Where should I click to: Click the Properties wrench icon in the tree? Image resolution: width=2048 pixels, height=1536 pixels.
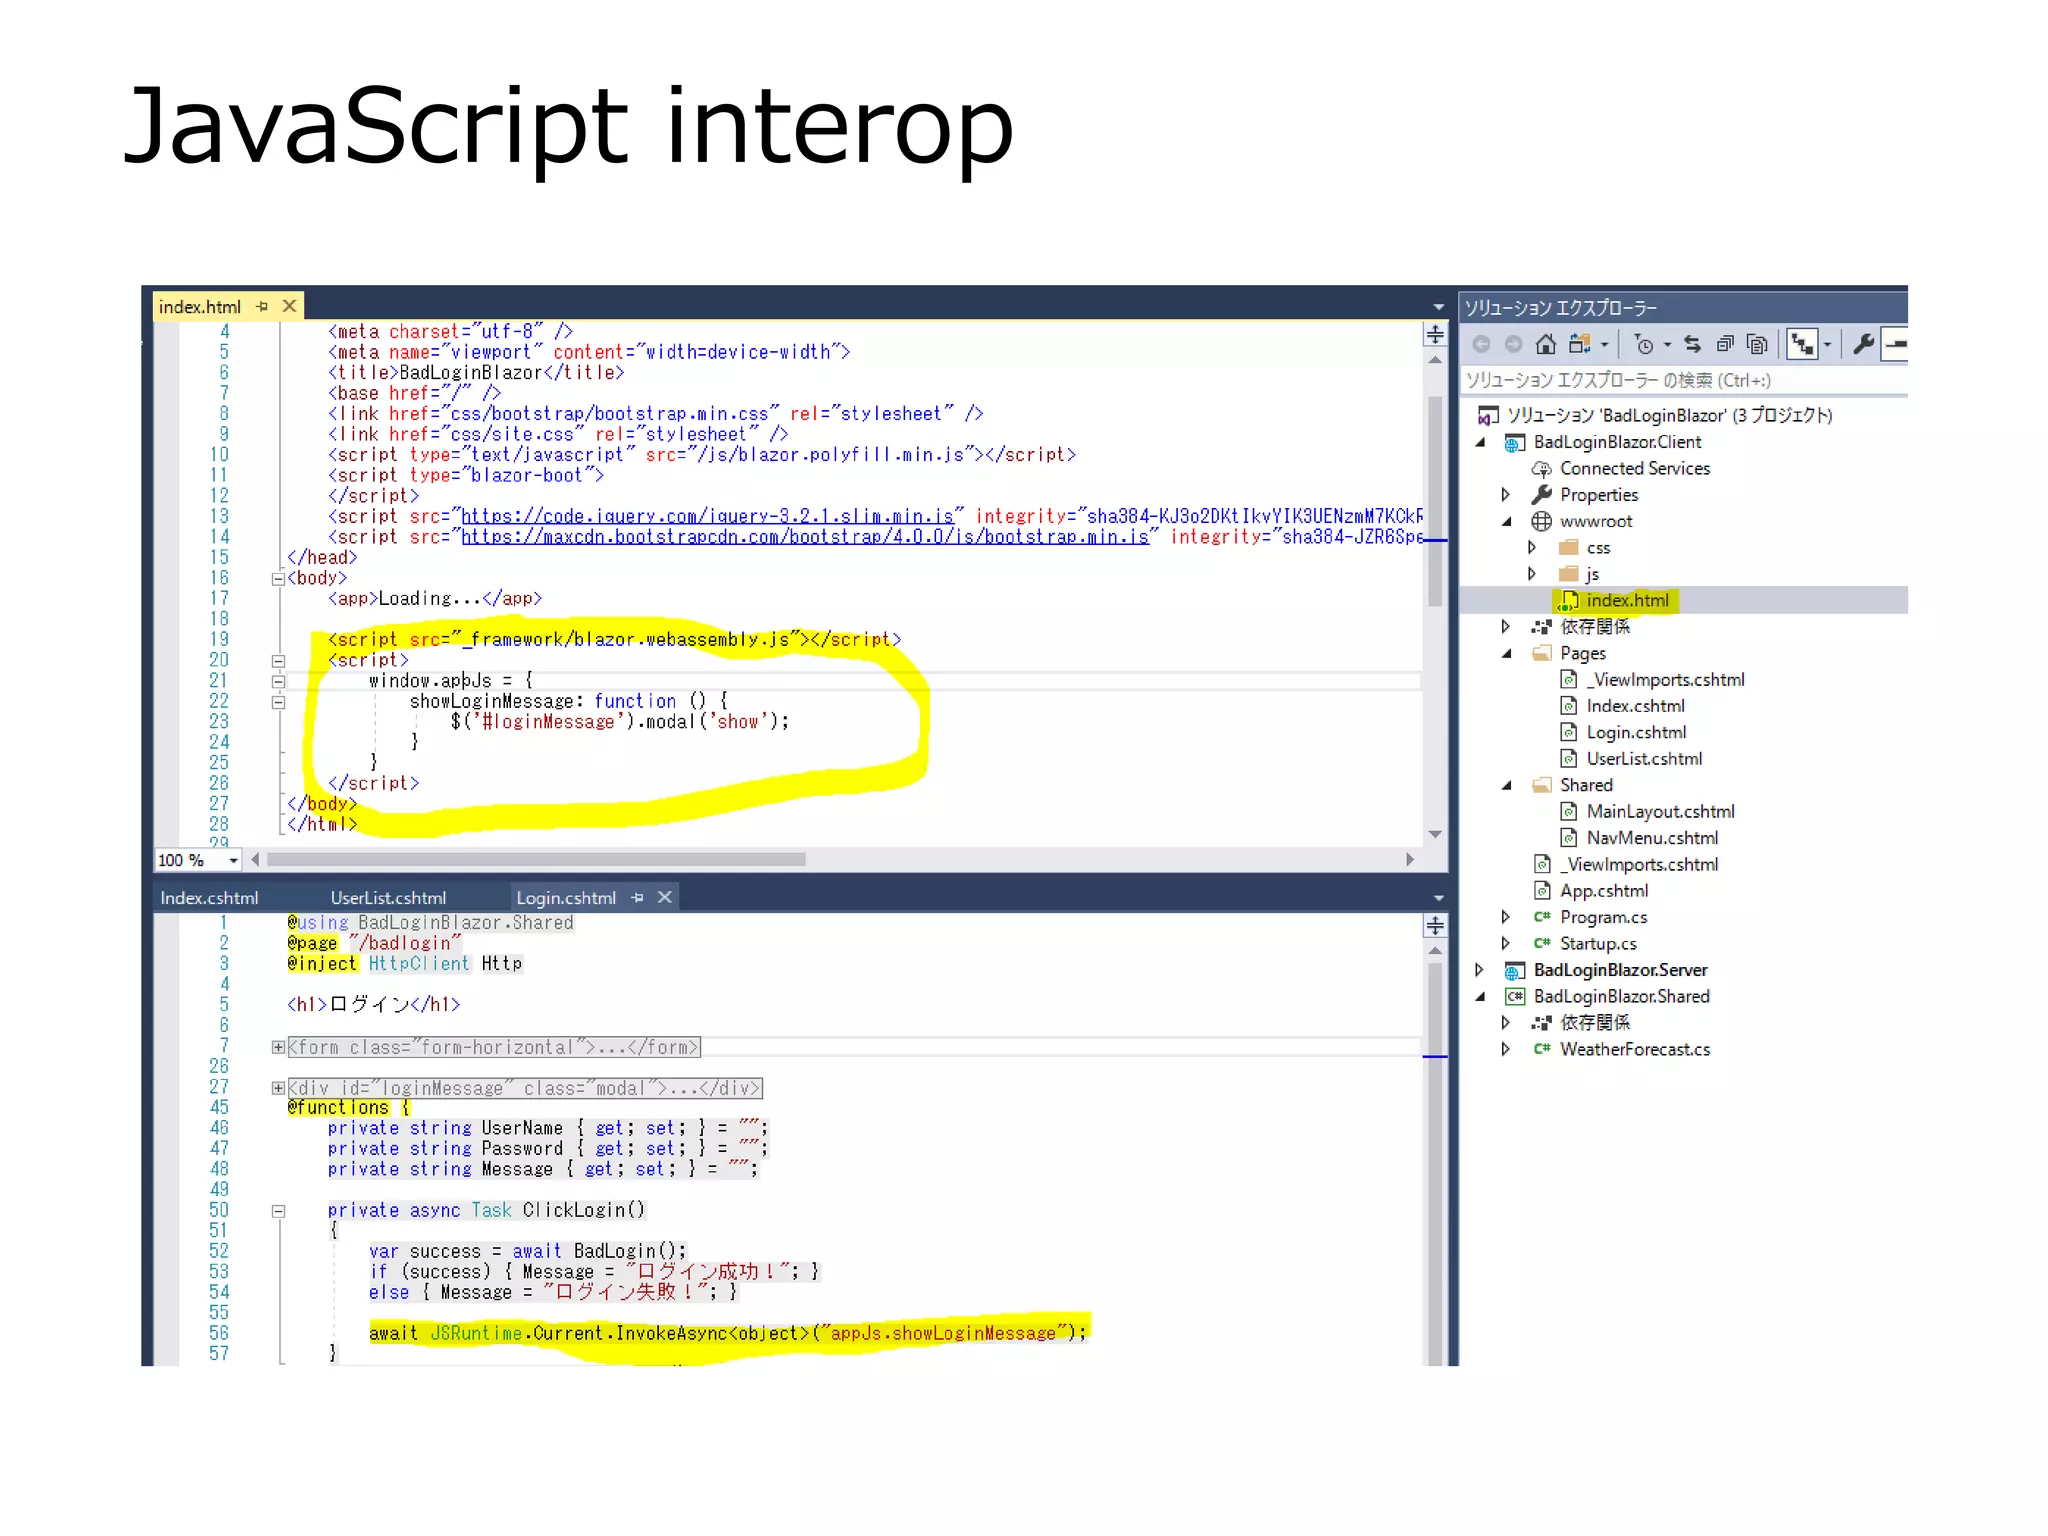point(1542,494)
